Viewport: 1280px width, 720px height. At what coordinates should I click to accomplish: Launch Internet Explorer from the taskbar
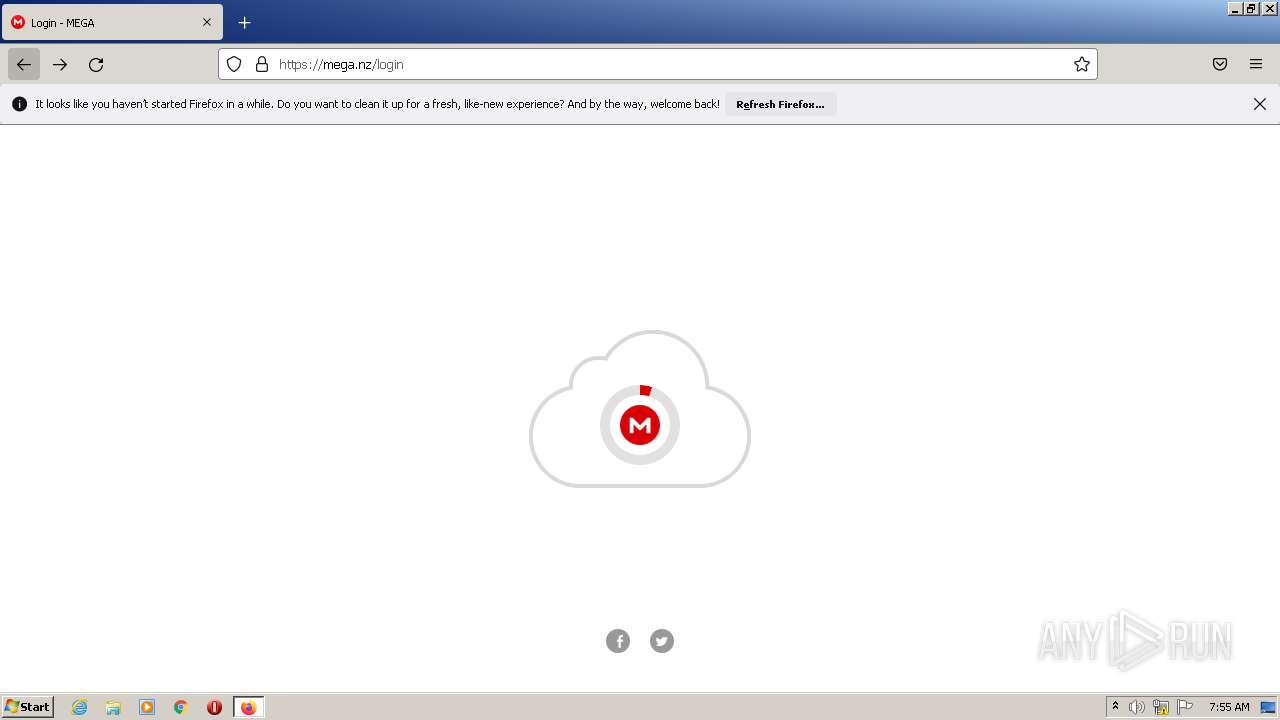click(x=80, y=707)
